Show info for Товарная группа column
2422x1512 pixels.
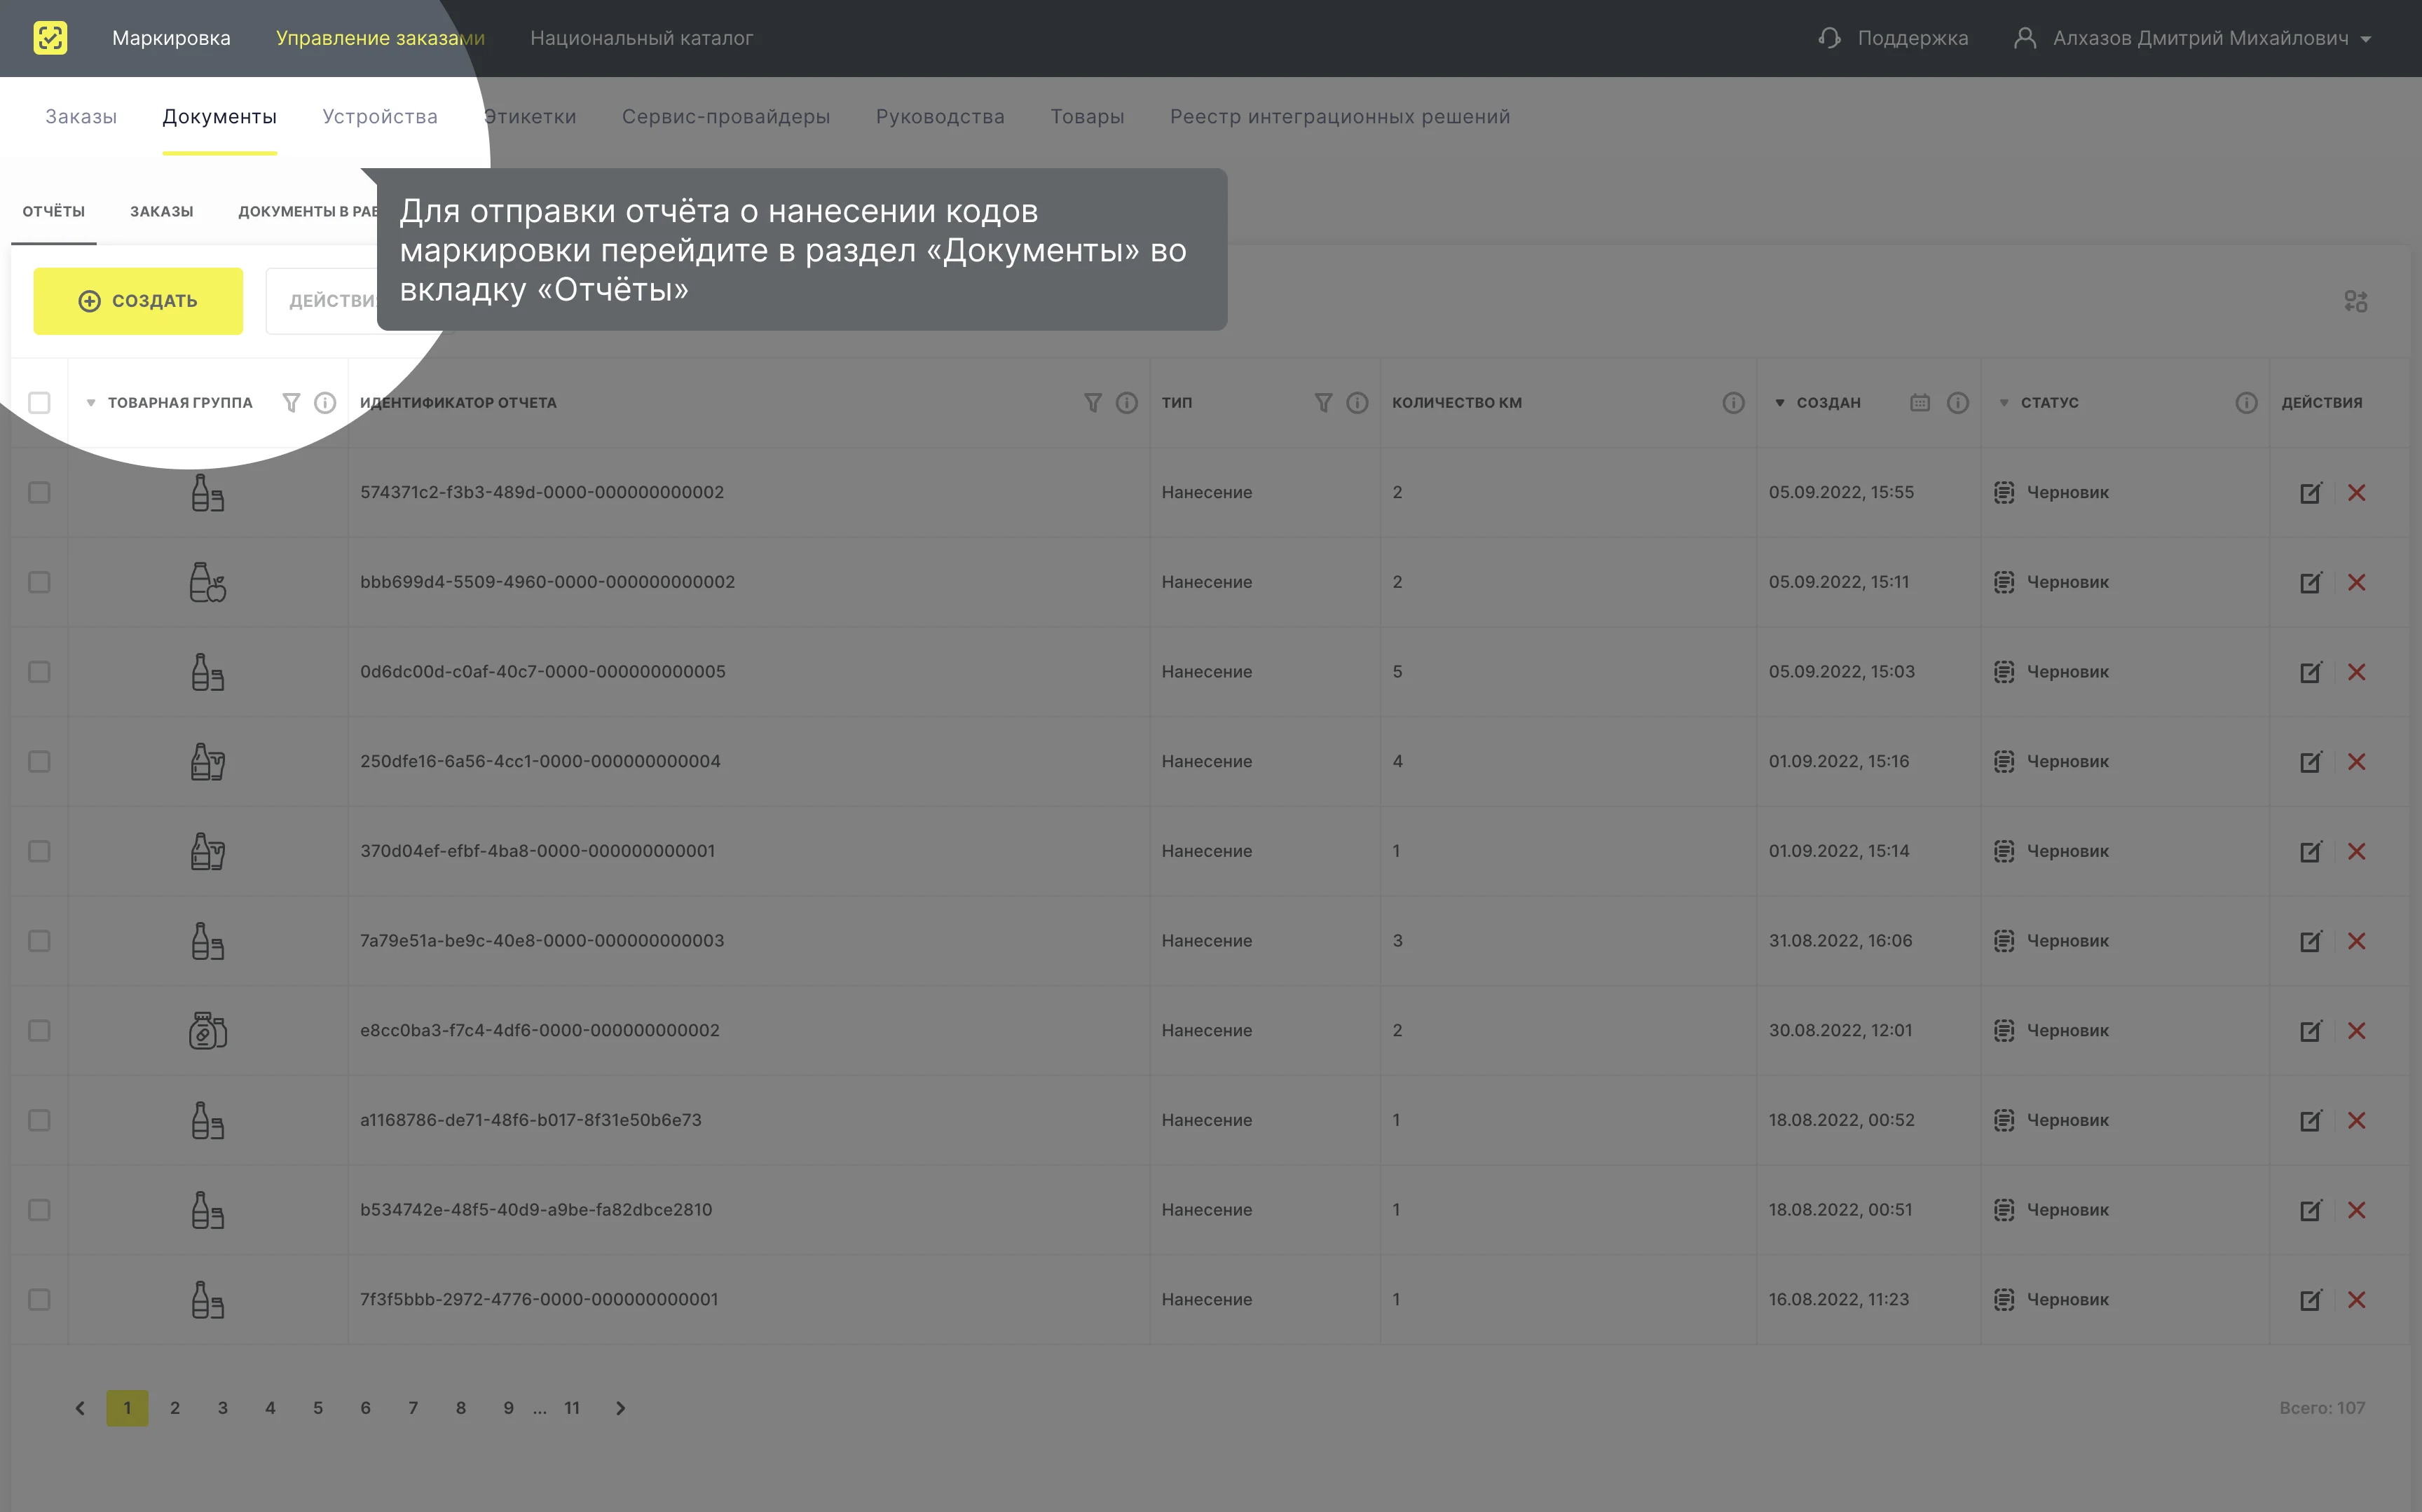coord(325,402)
